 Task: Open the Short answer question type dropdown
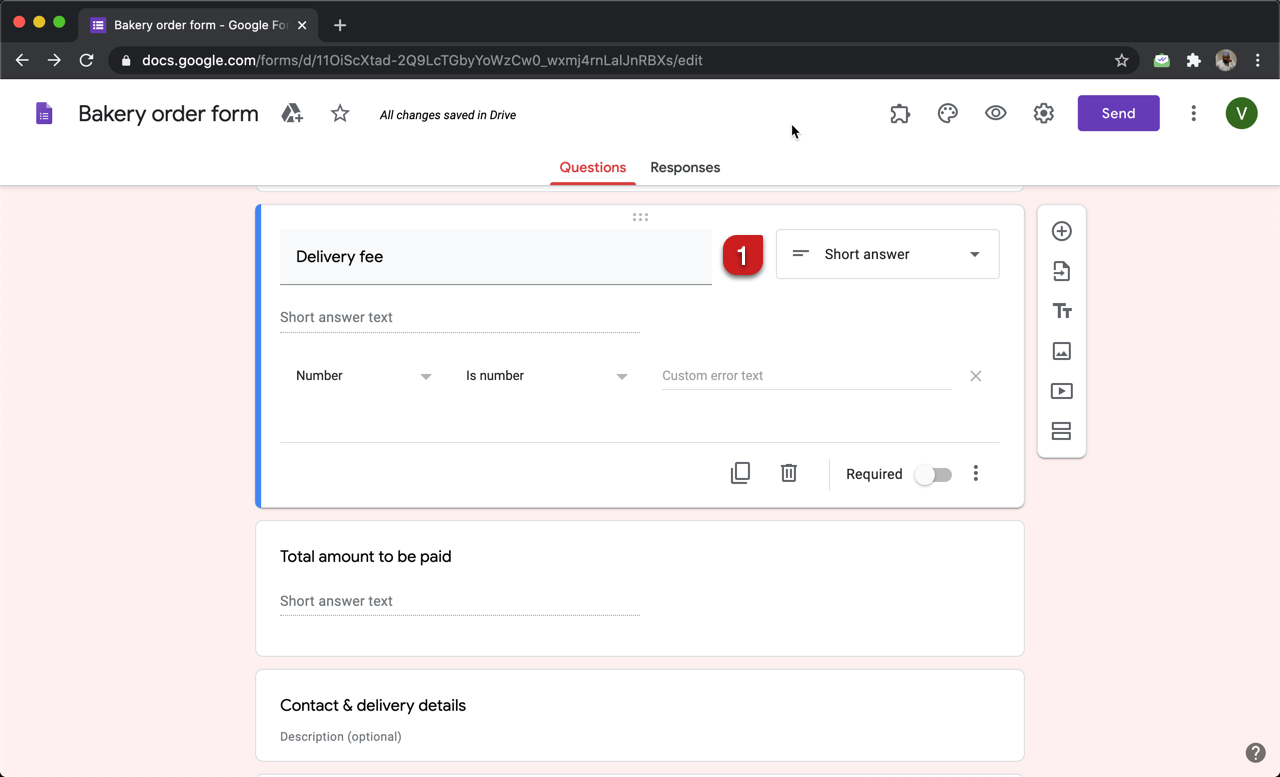pyautogui.click(x=886, y=254)
